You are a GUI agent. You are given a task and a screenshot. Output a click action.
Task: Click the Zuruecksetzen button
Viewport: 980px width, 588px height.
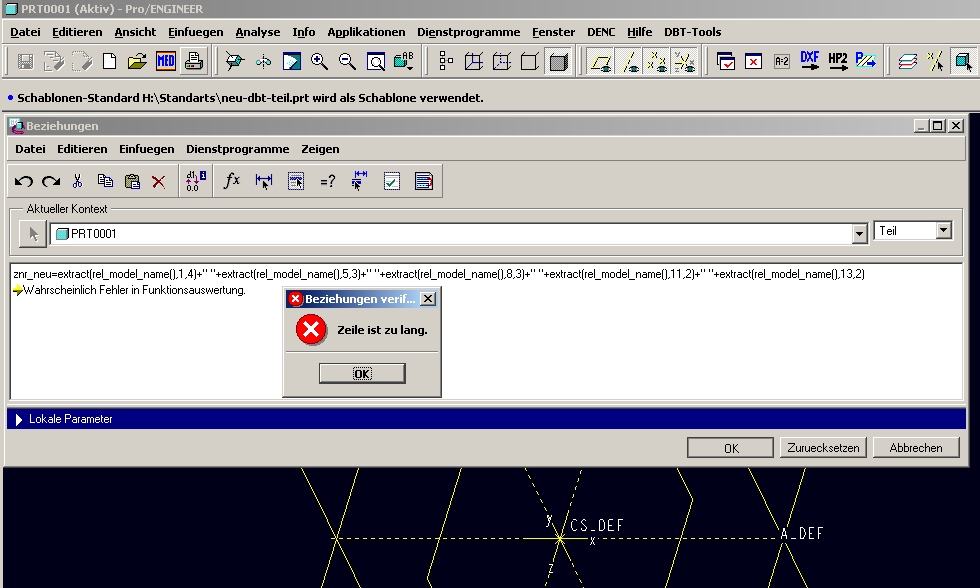pyautogui.click(x=823, y=448)
